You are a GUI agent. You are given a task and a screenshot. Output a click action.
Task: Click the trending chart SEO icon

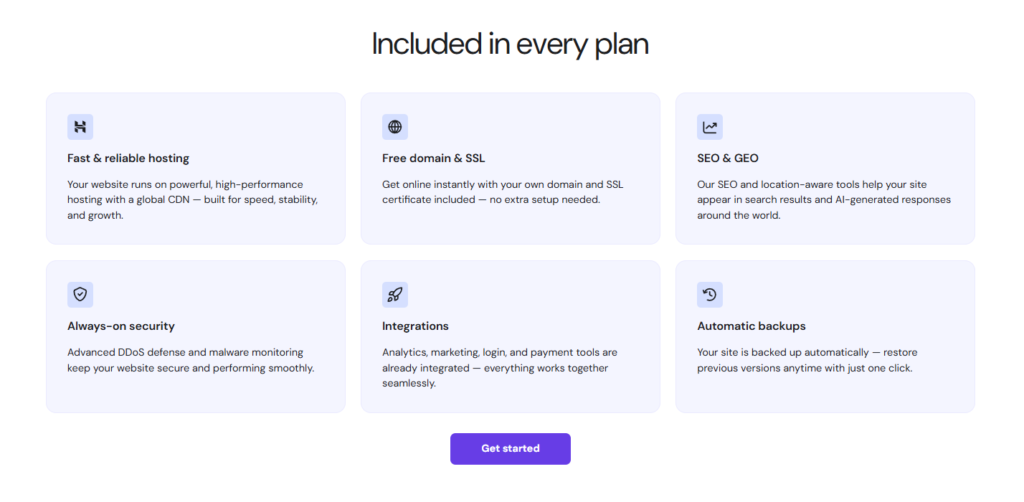coord(710,127)
